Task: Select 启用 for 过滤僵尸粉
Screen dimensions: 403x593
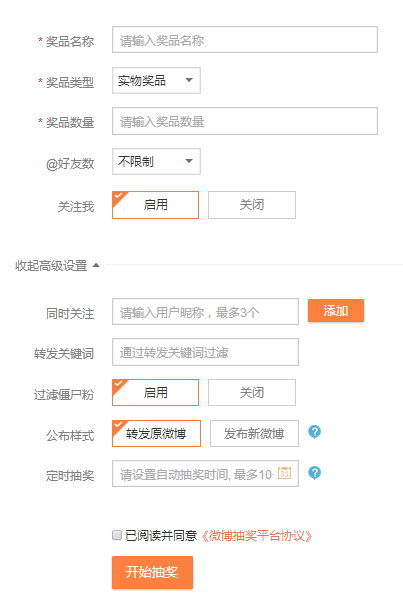Action: (x=155, y=393)
